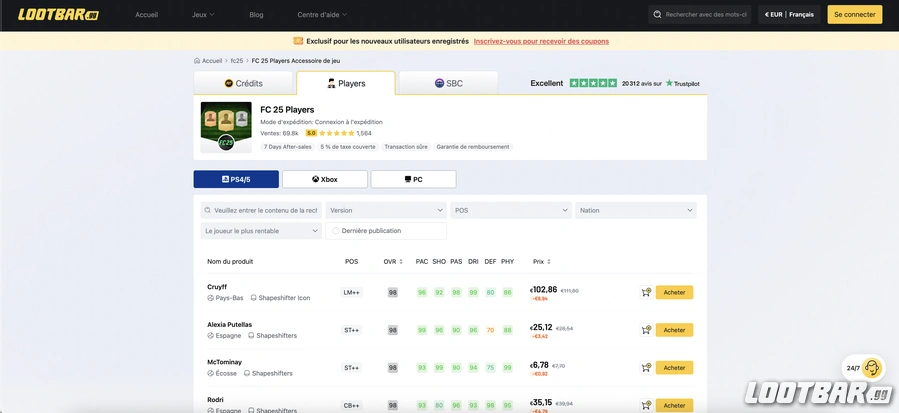Click the 7 Days After-sales tag

pos(288,147)
